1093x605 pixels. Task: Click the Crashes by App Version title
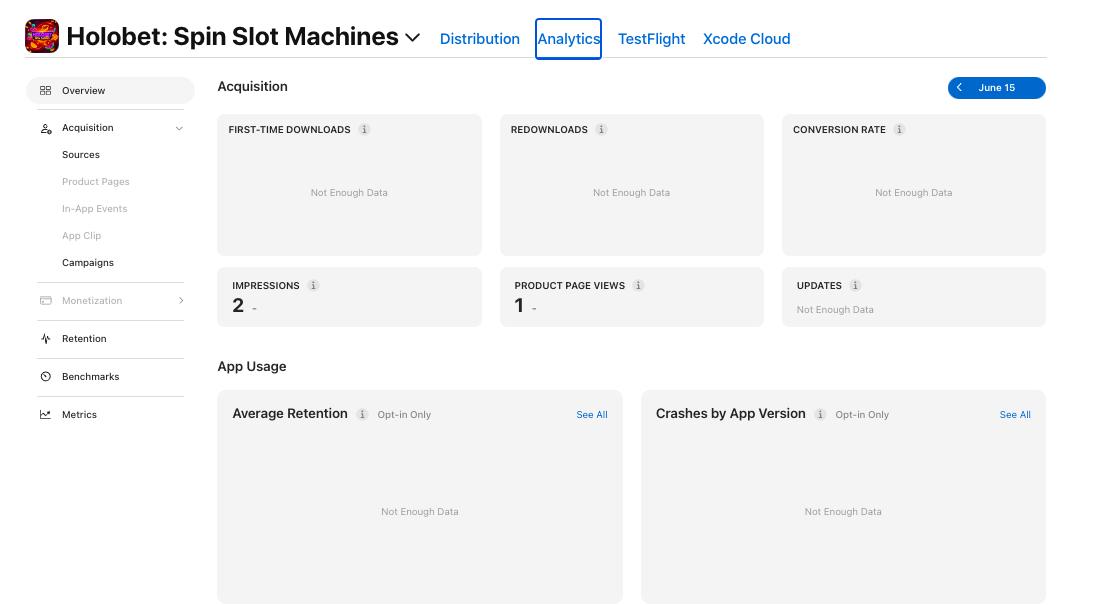pyautogui.click(x=731, y=414)
